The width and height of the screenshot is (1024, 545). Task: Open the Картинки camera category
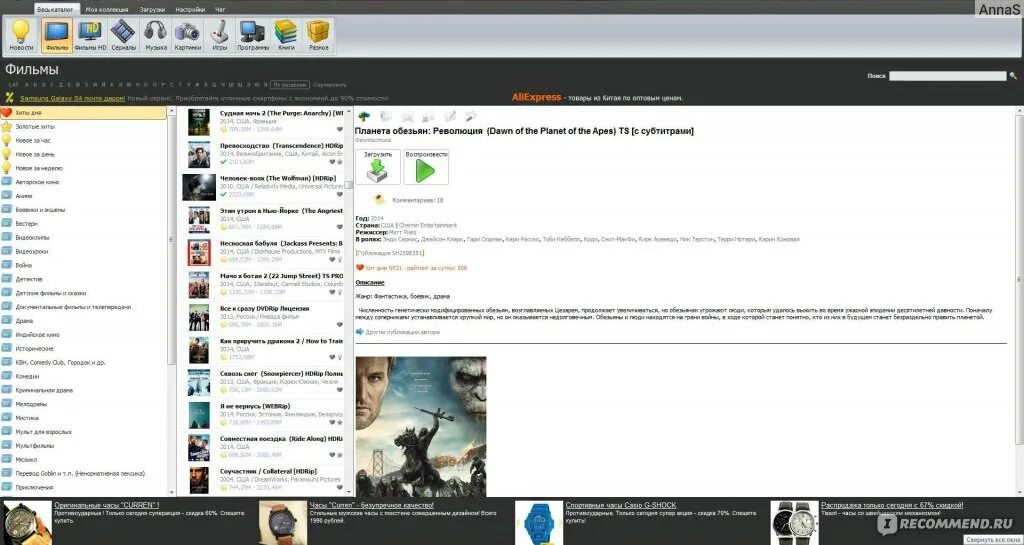pos(187,35)
